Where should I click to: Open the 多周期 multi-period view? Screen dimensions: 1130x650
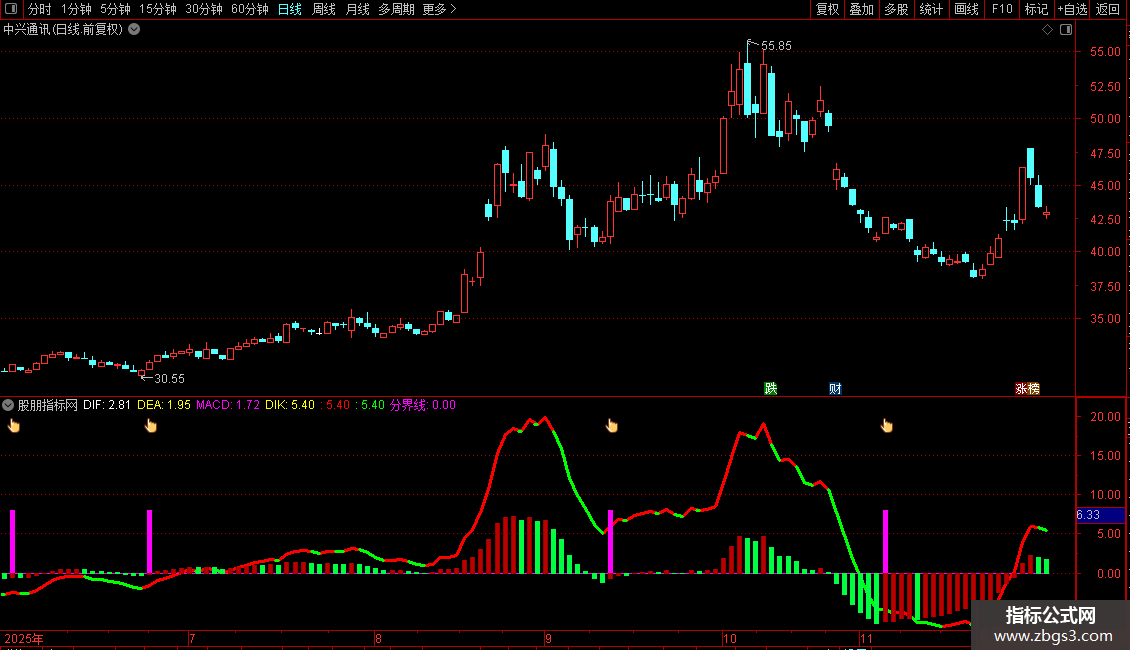(x=396, y=9)
